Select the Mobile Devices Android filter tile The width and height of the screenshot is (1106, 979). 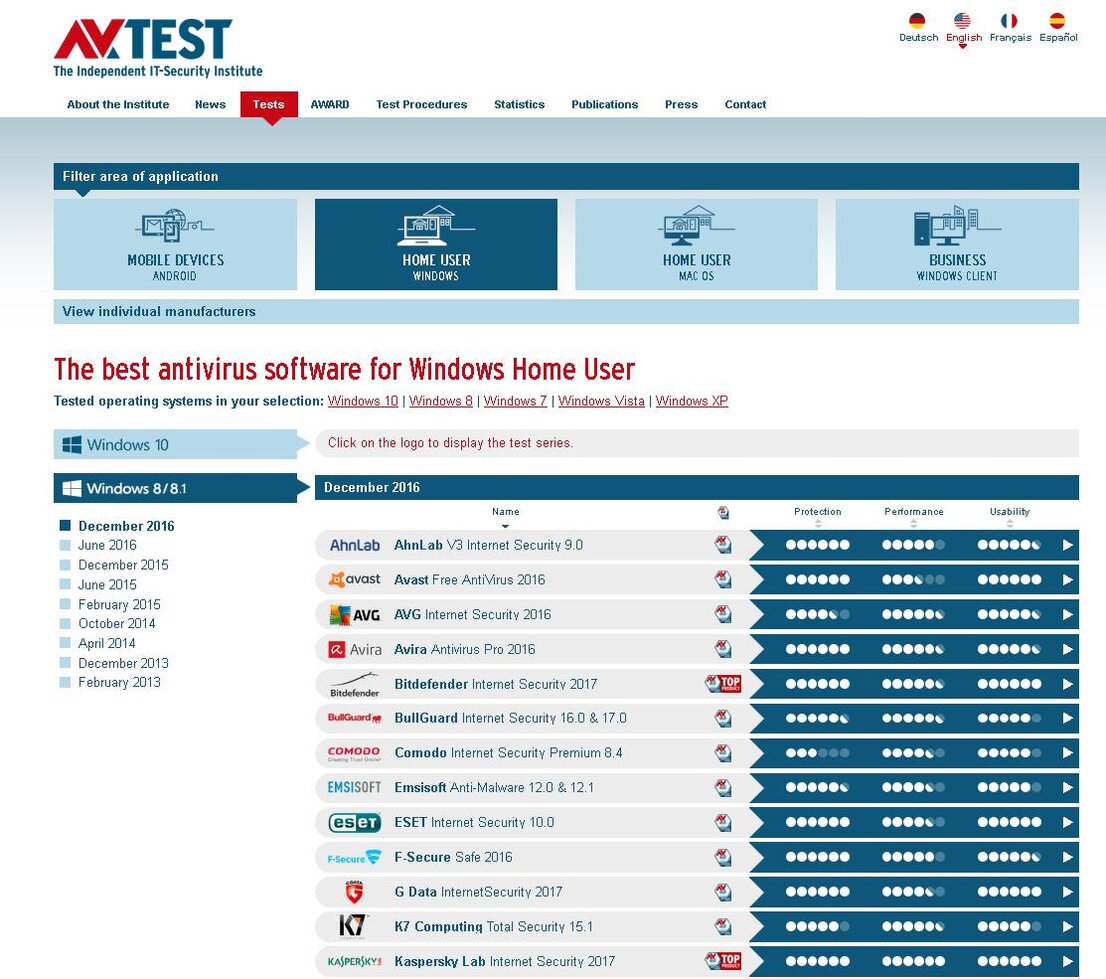[175, 244]
